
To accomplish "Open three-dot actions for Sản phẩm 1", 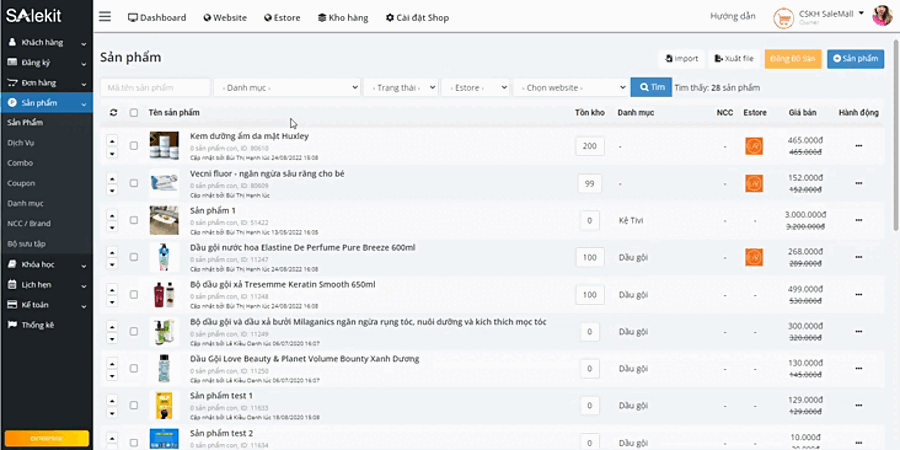I will (857, 220).
